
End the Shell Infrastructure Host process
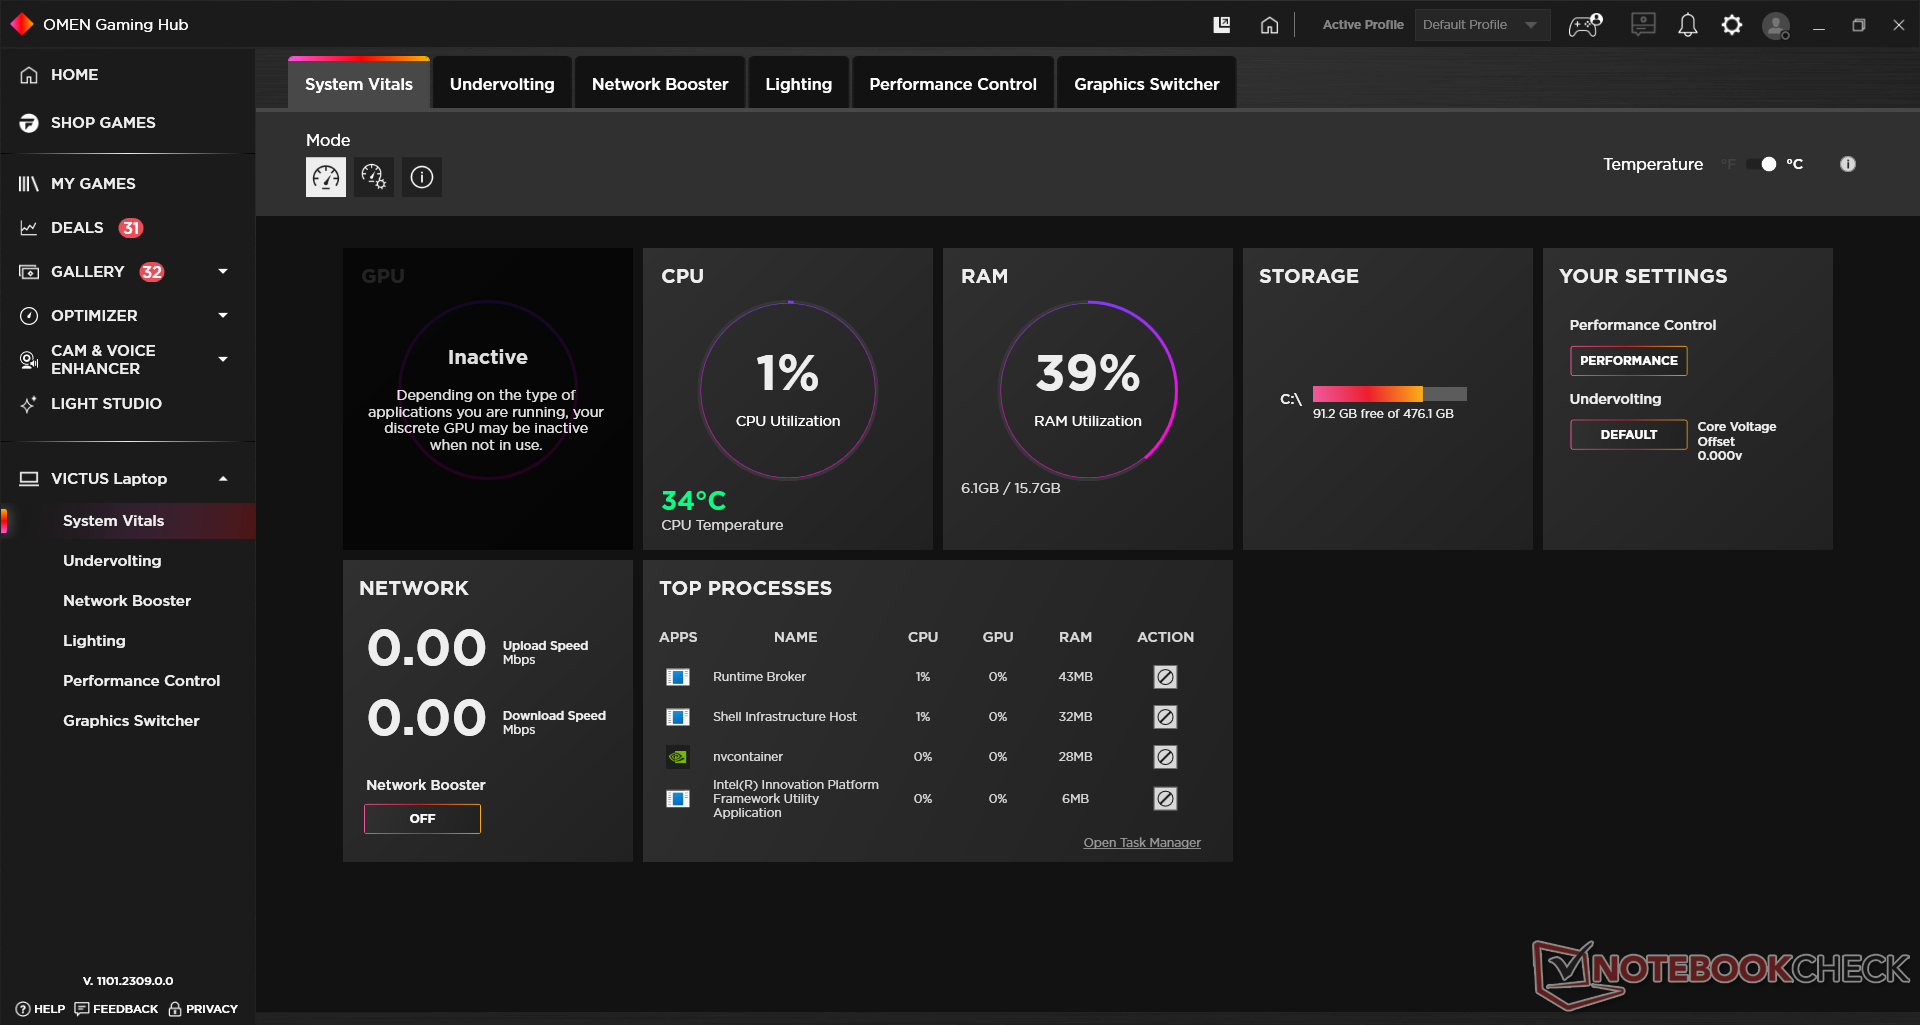point(1165,717)
